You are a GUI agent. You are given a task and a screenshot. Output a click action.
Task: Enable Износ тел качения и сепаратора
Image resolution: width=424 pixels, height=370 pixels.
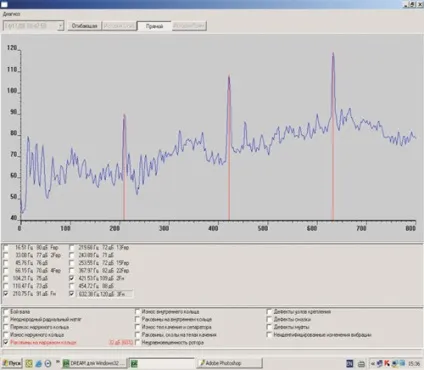click(x=137, y=327)
